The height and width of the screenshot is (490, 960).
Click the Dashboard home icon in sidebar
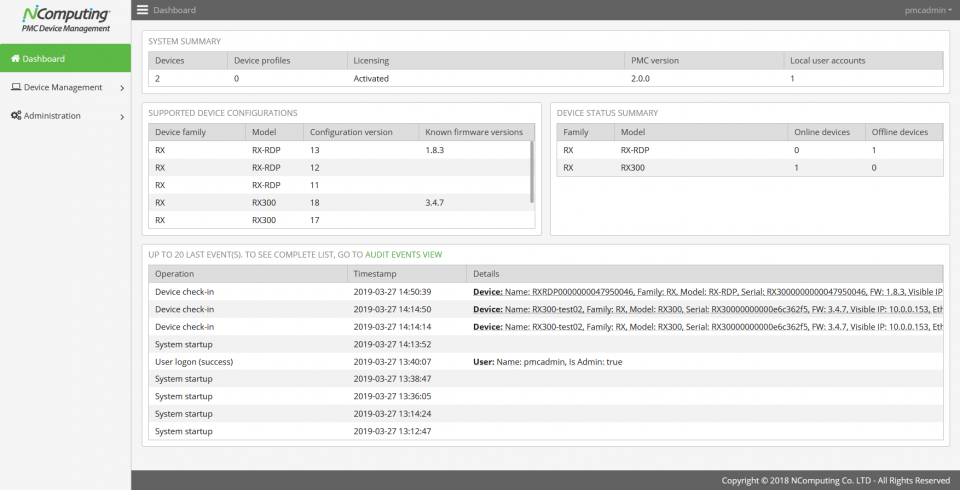(x=15, y=59)
